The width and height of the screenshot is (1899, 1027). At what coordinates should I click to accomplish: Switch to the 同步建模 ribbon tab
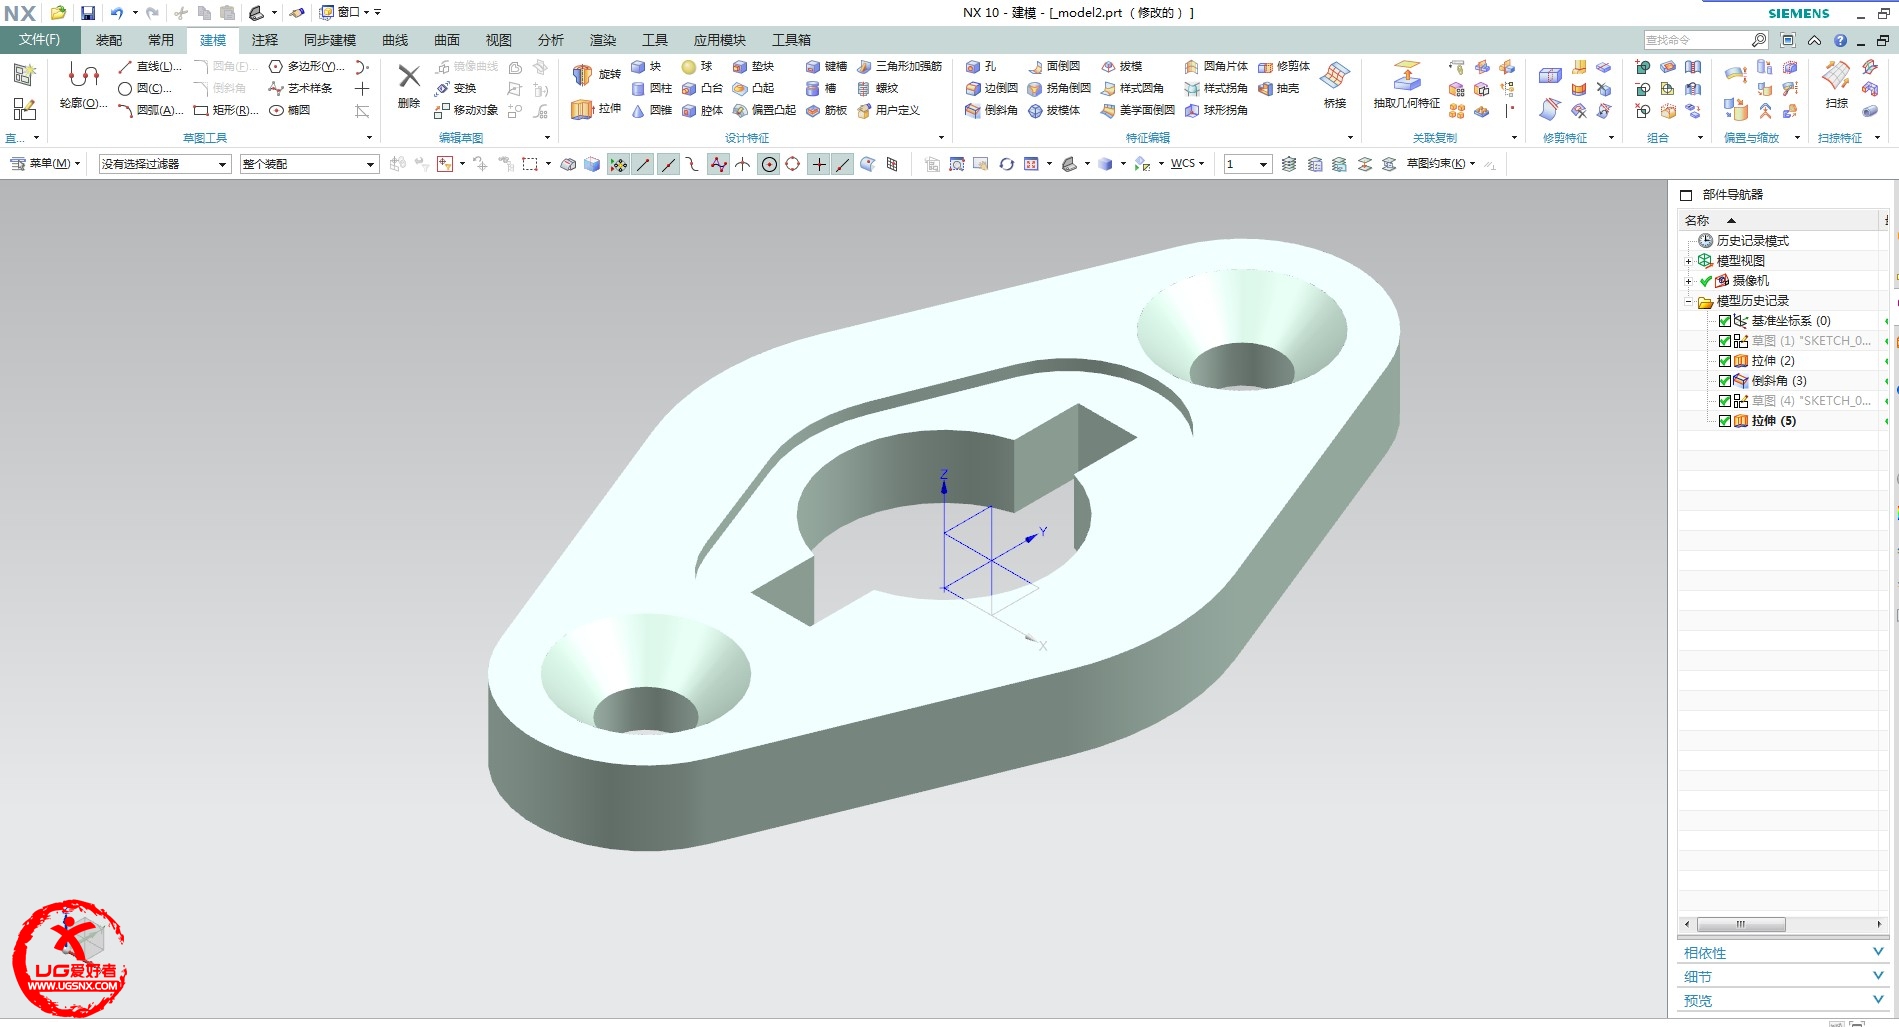[x=330, y=40]
